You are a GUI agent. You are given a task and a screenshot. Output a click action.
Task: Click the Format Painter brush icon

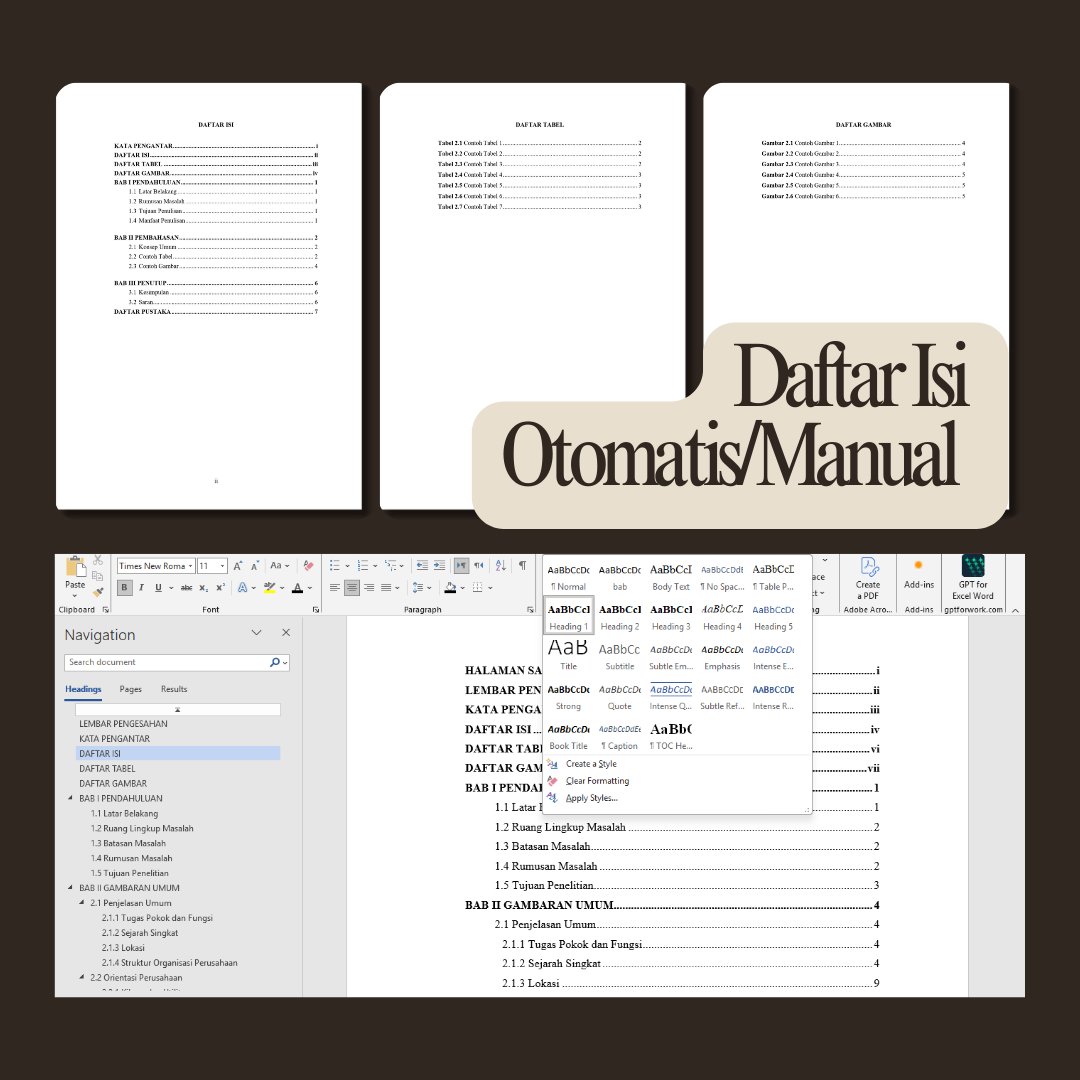pyautogui.click(x=98, y=592)
